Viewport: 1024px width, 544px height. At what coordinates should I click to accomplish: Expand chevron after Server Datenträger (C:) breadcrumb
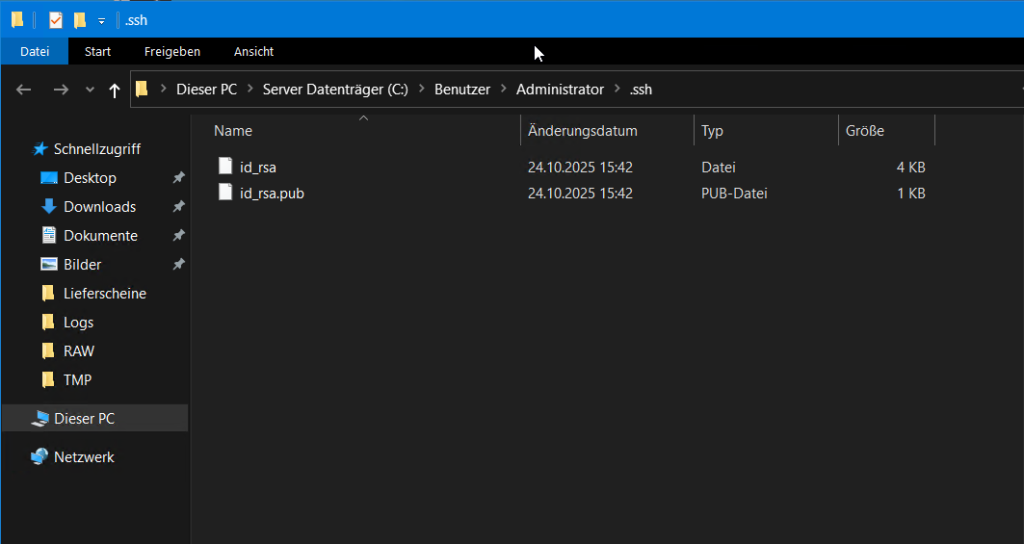pos(421,89)
